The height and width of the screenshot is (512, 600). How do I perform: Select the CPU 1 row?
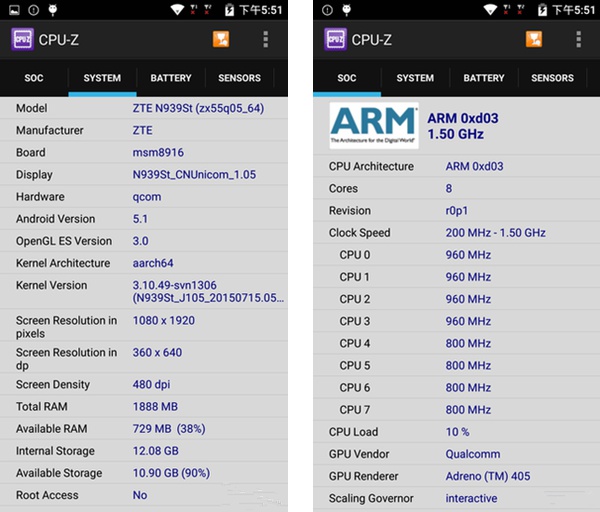coord(457,277)
